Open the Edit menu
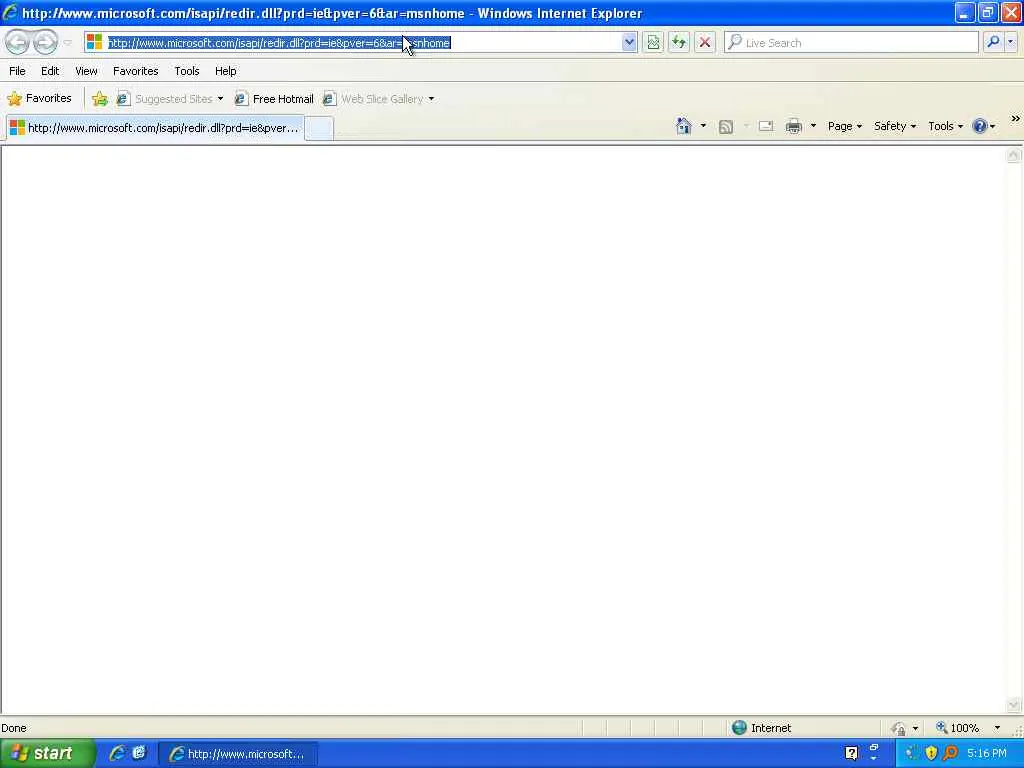1024x768 pixels. pos(50,71)
